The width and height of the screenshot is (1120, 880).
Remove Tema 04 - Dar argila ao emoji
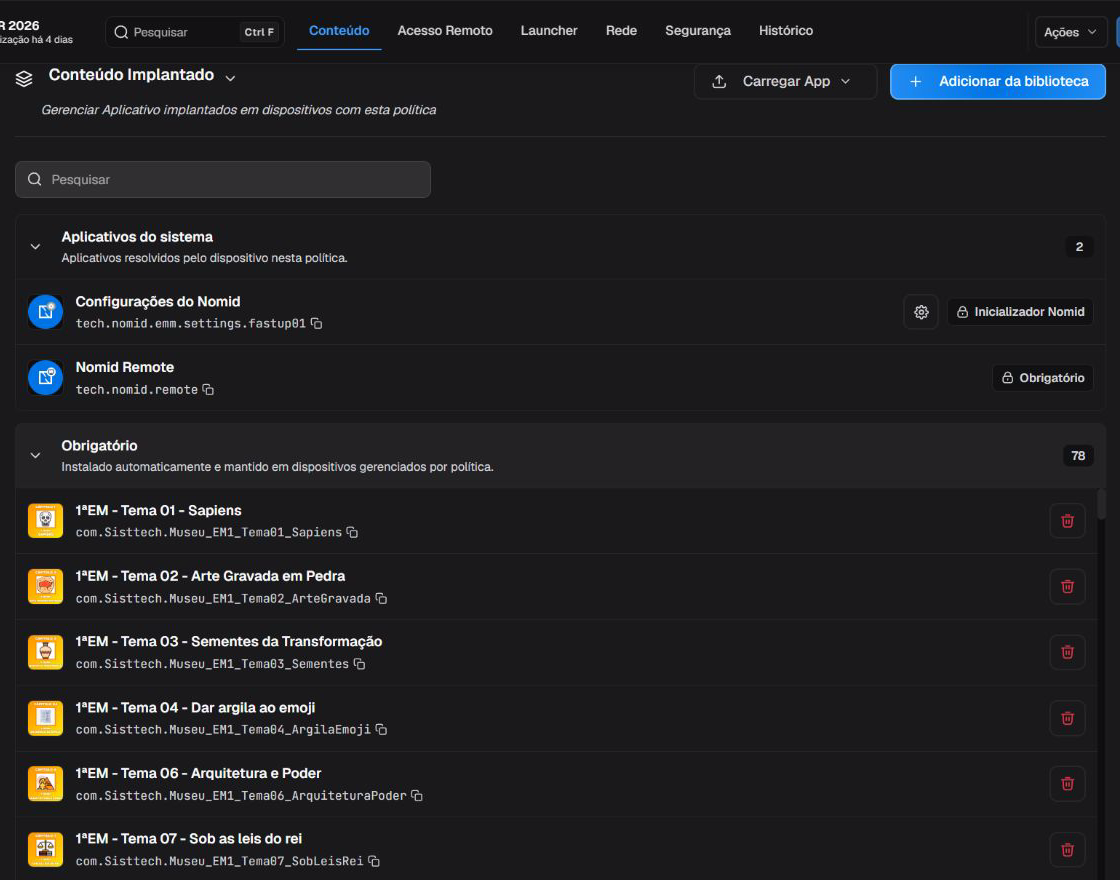click(1067, 718)
